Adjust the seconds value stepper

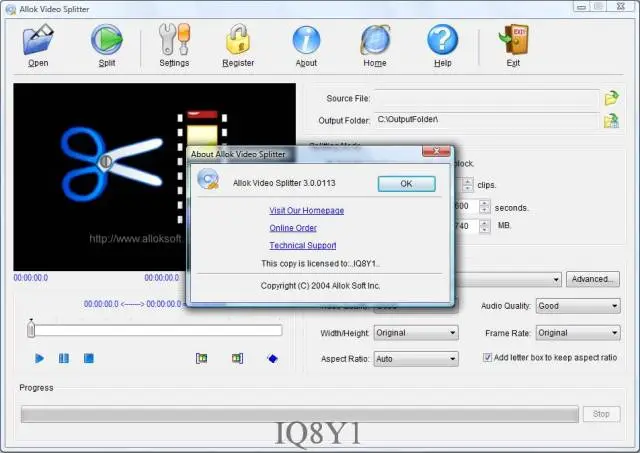tap(484, 207)
